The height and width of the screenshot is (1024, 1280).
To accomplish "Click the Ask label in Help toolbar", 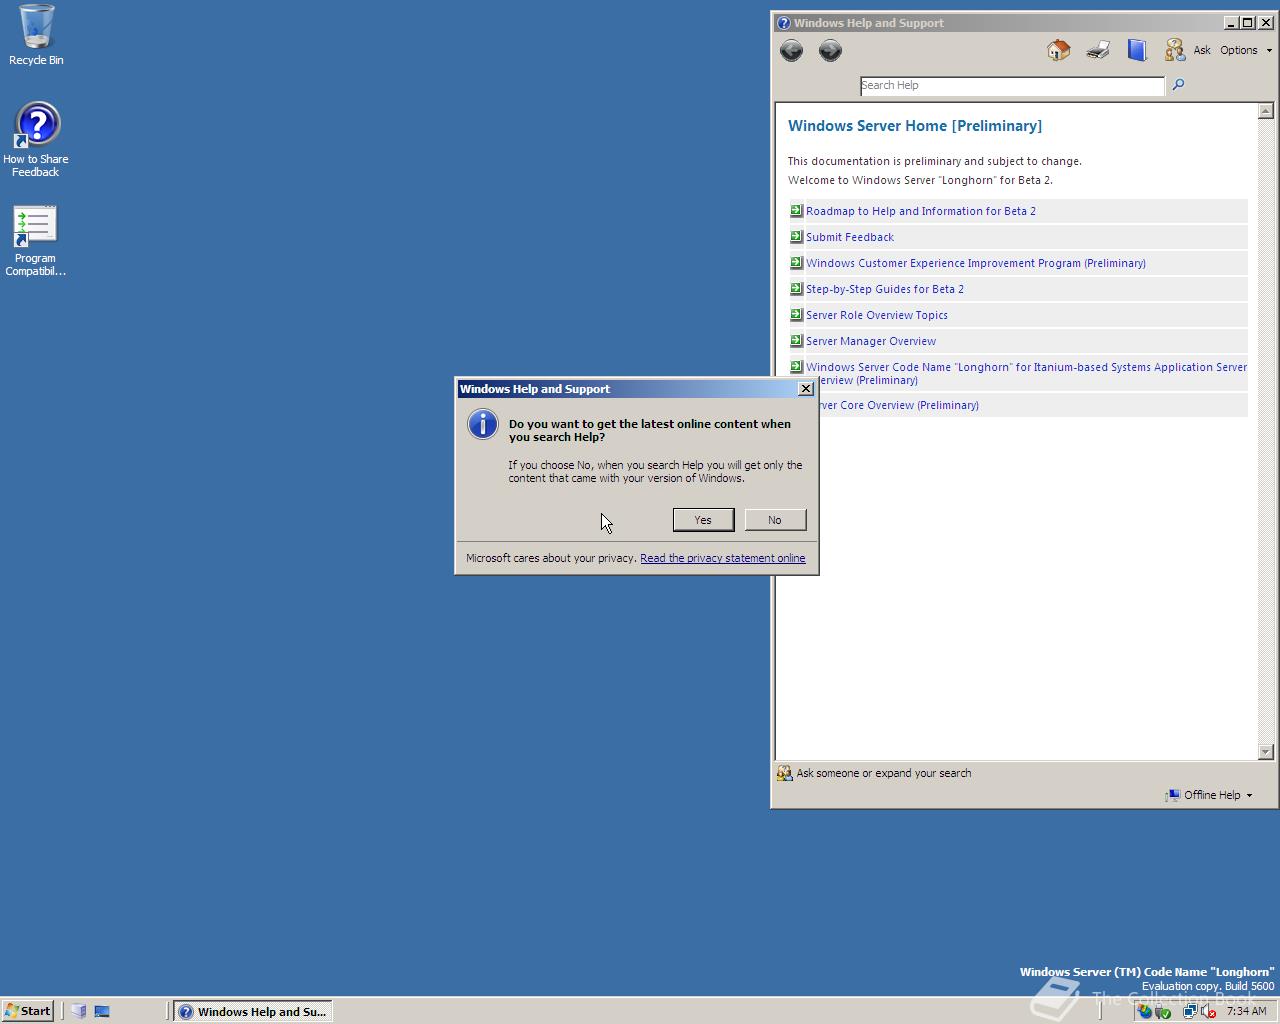I will click(x=1202, y=50).
